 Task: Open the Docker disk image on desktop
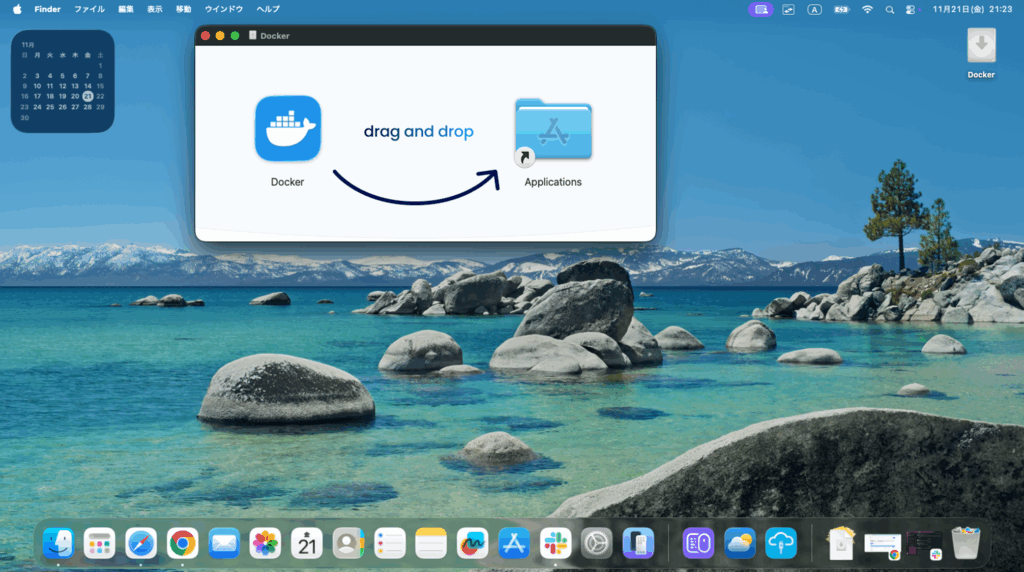980,47
